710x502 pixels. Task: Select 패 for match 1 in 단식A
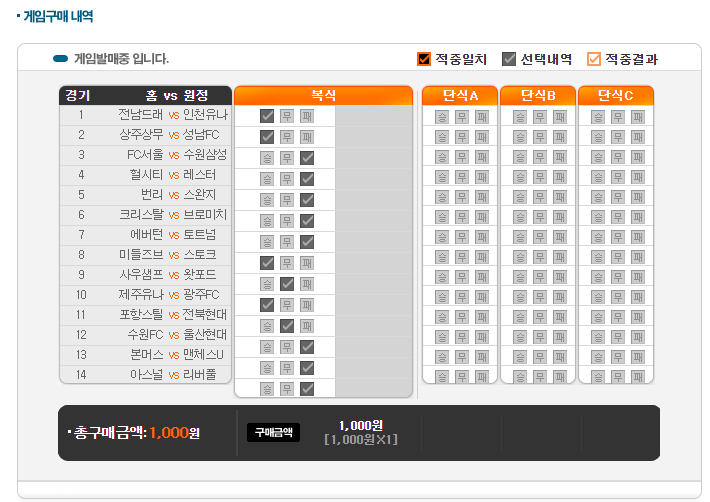coord(482,117)
